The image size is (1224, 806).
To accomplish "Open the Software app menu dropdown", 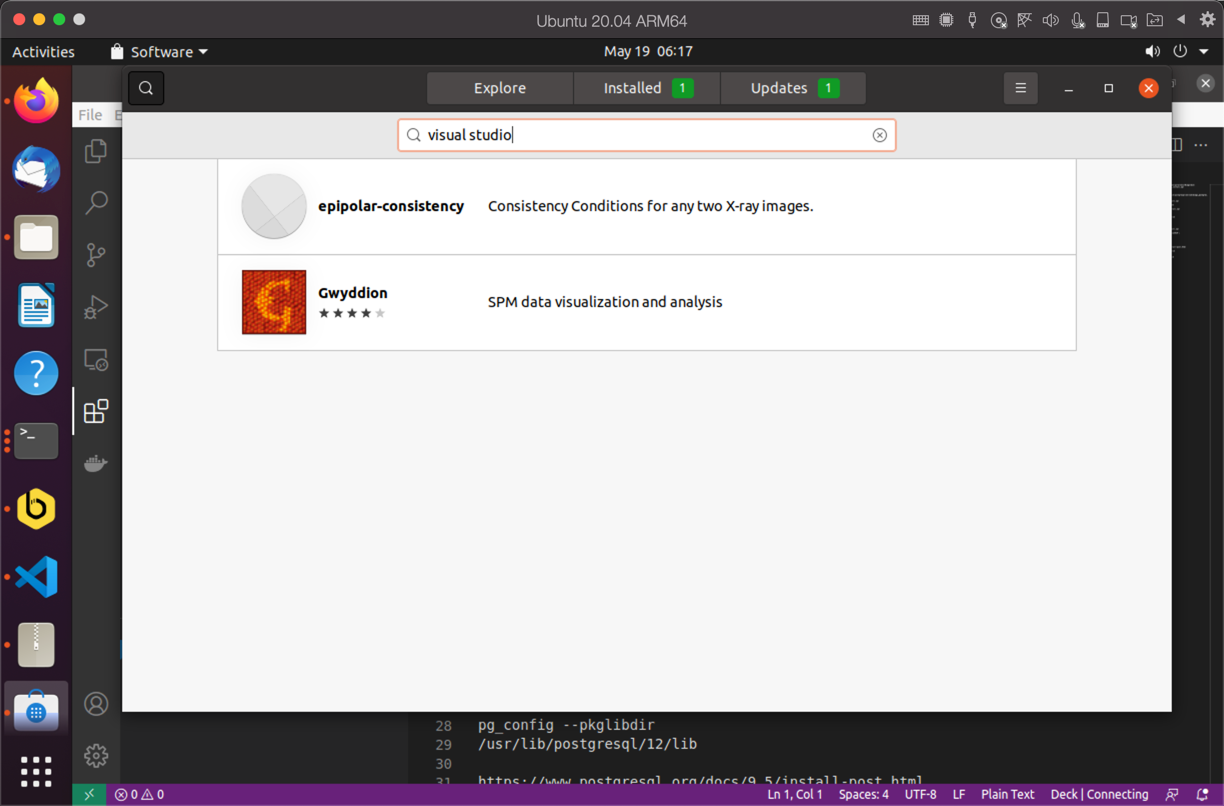I will [160, 52].
